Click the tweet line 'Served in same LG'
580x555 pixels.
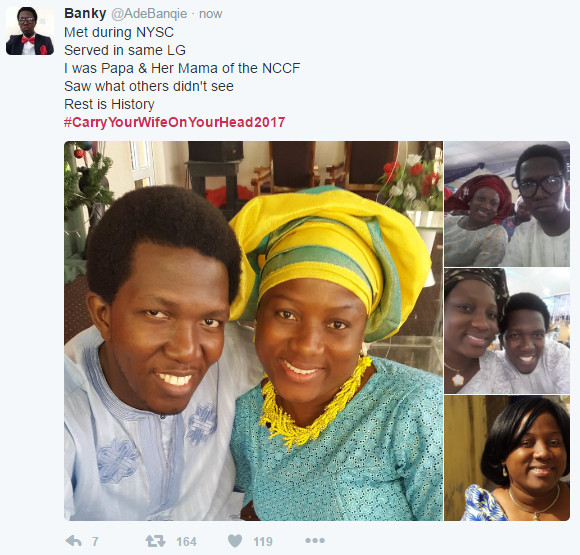click(125, 50)
